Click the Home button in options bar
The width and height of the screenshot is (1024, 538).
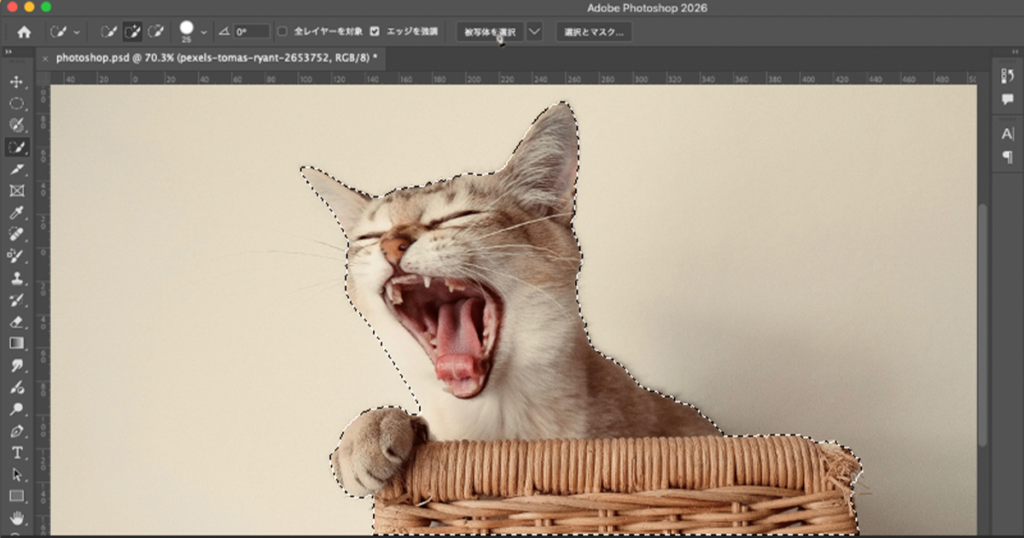24,32
